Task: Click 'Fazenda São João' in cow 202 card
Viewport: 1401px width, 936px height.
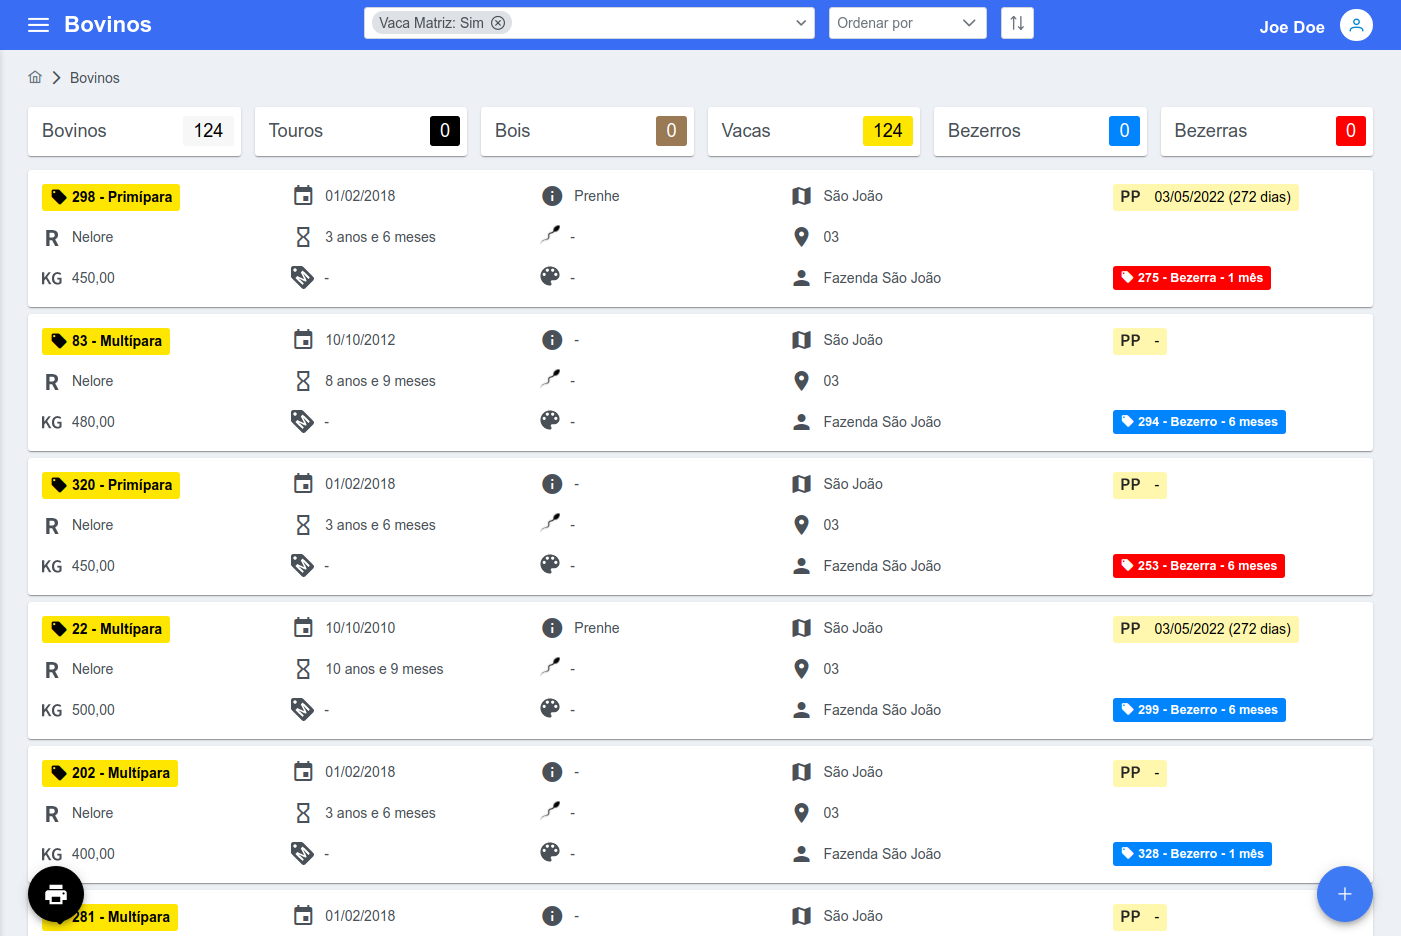Action: pyautogui.click(x=882, y=854)
